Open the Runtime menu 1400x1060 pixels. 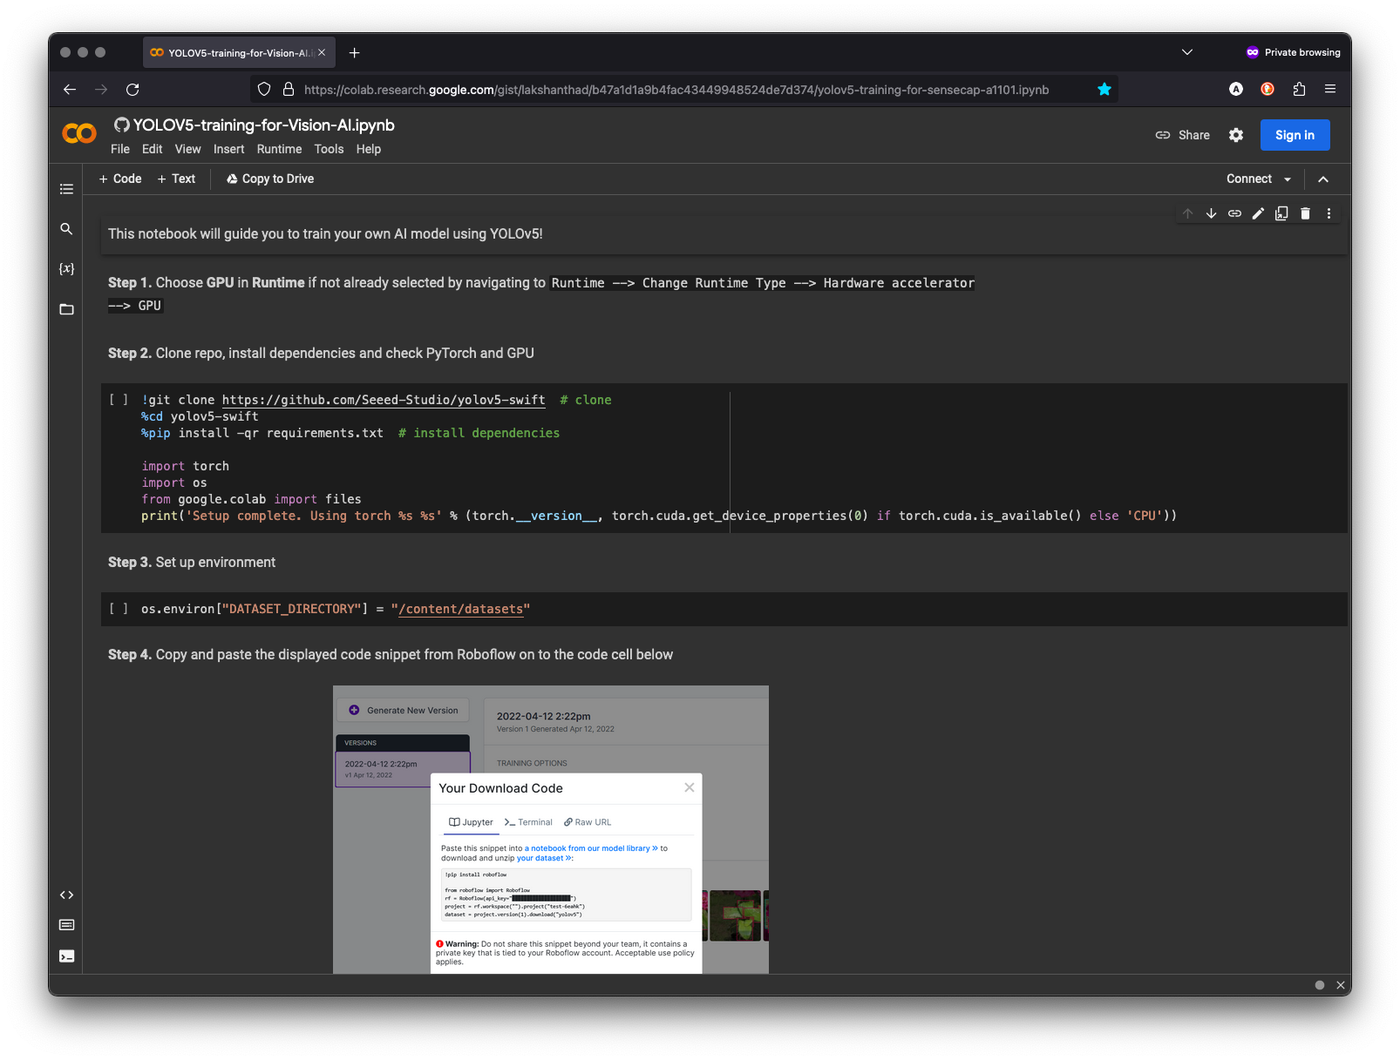coord(279,149)
